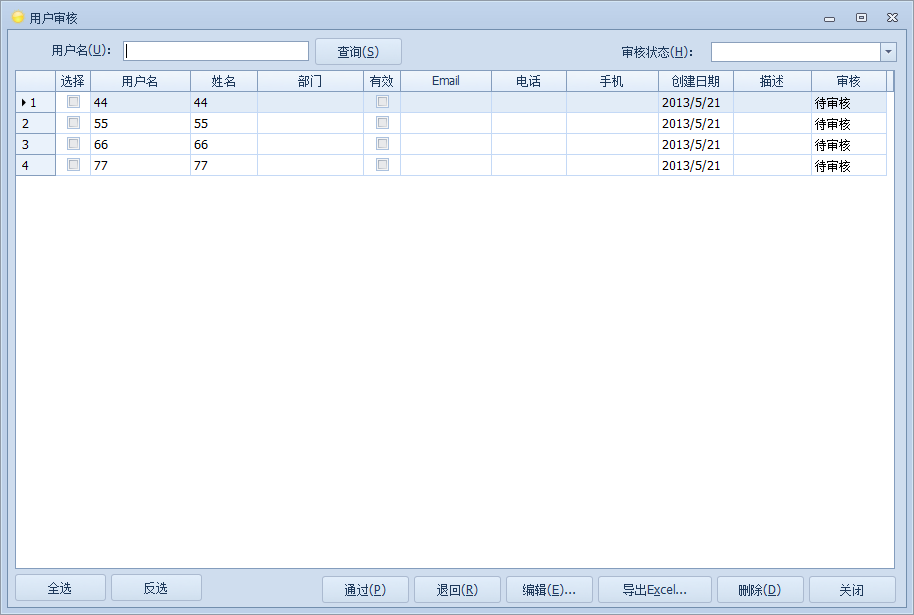Click the 全选 select-all button

coord(60,588)
